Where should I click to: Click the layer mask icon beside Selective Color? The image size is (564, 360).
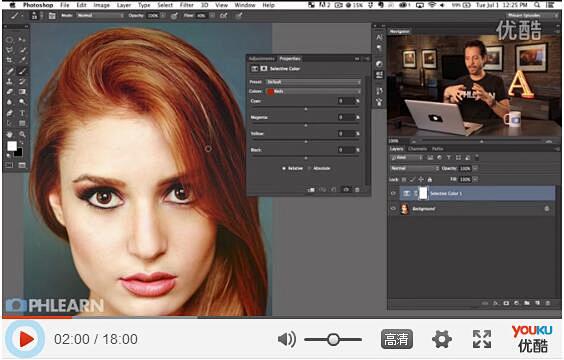(x=423, y=193)
